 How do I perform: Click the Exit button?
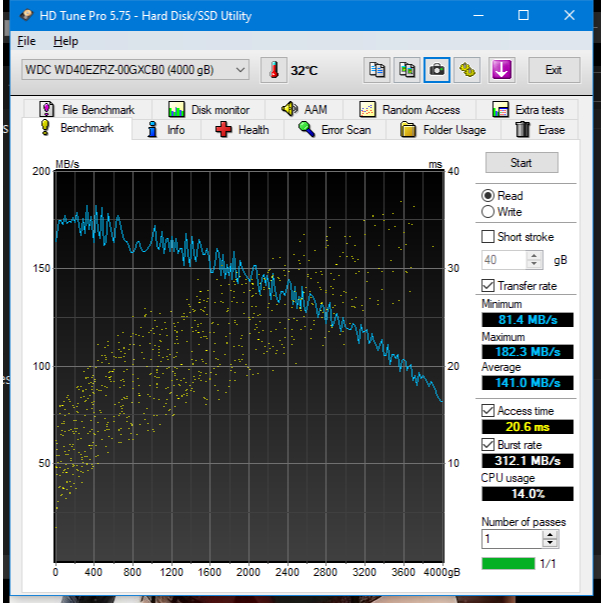[x=553, y=69]
